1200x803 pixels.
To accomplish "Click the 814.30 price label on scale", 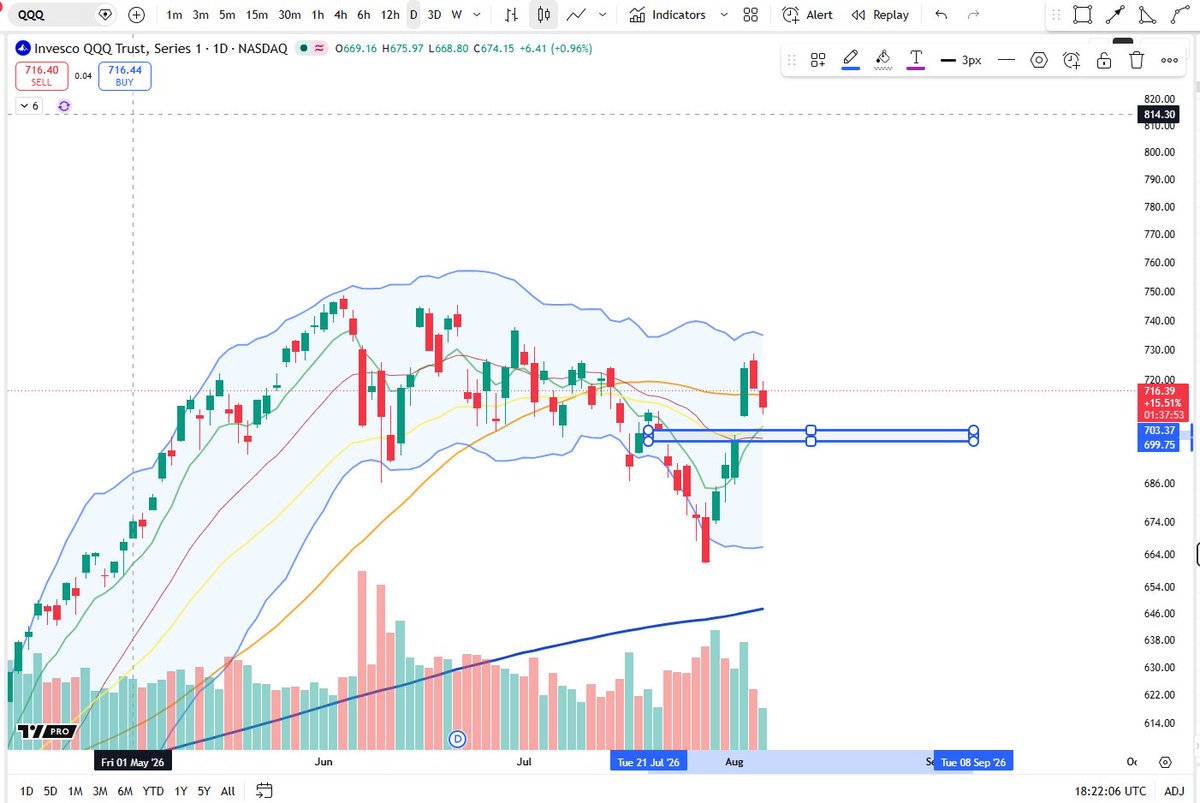I will (x=1159, y=115).
